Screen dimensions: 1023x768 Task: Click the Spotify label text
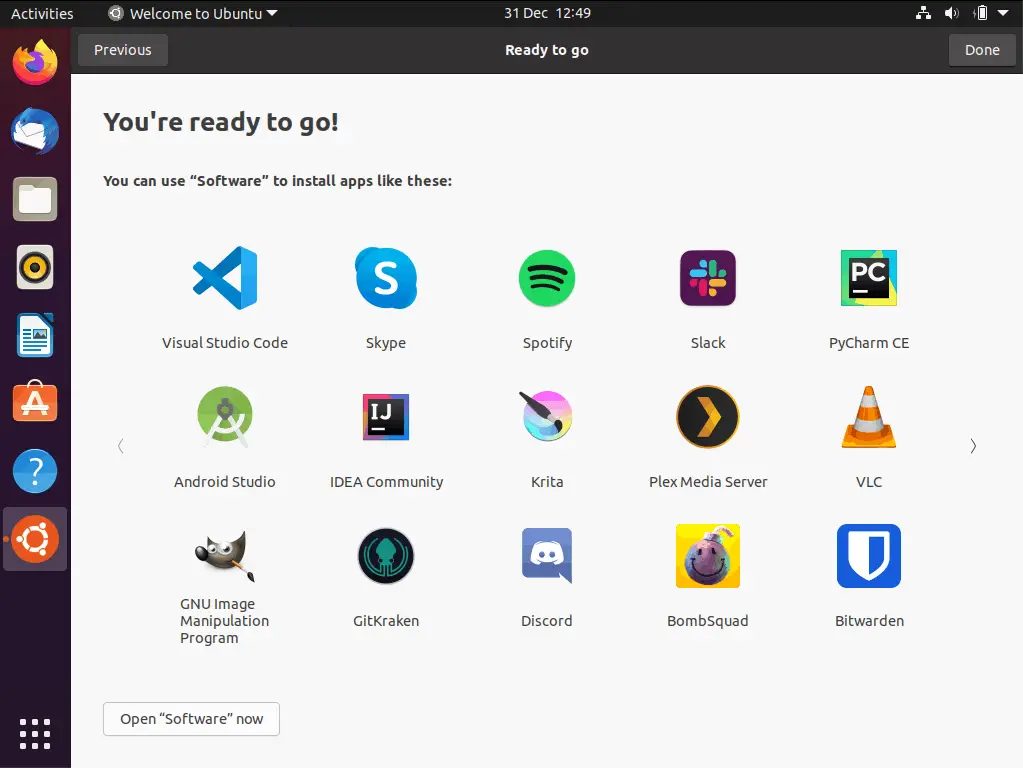tap(547, 343)
